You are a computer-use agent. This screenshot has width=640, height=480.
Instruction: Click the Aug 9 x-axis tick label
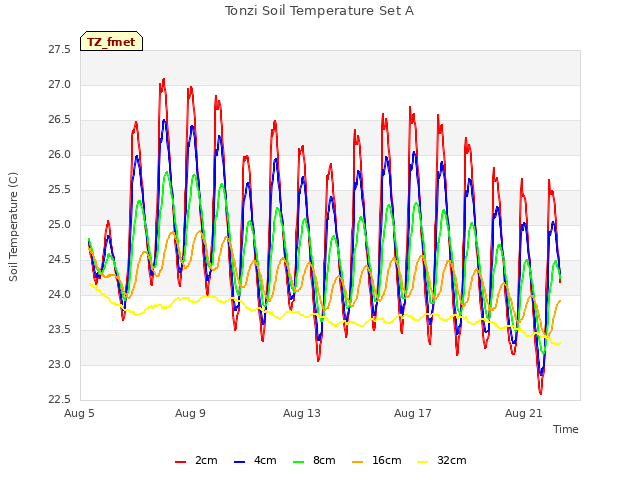190,413
